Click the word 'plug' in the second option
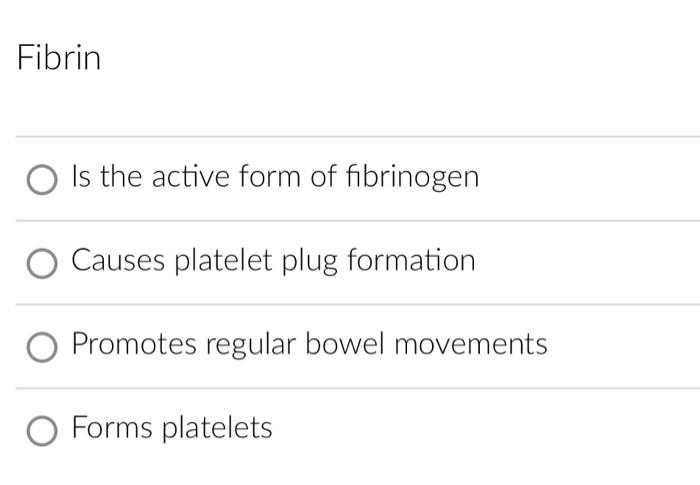This screenshot has width=700, height=485. (x=309, y=261)
